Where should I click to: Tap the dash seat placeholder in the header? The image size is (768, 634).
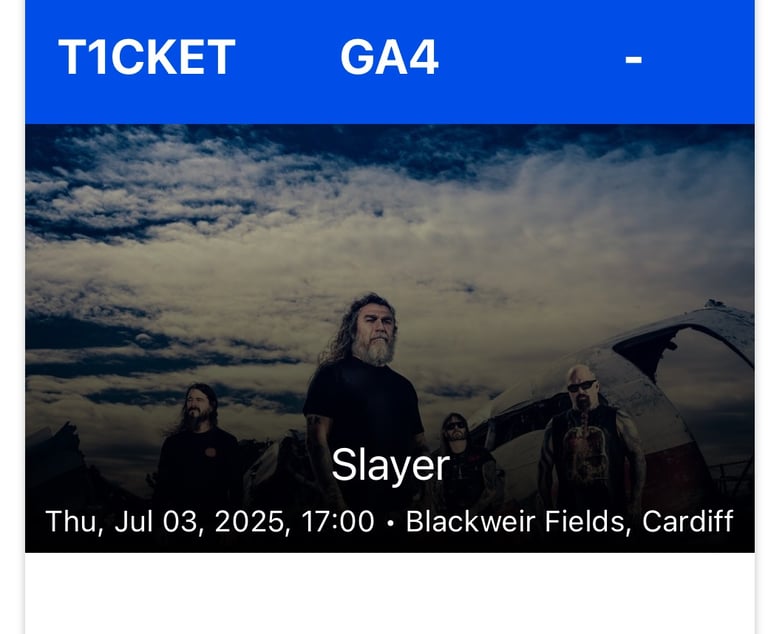[633, 60]
